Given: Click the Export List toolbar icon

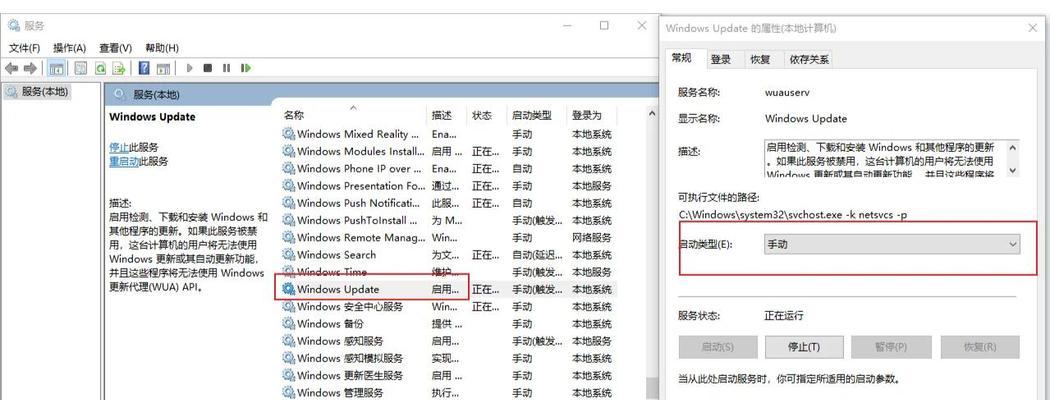Looking at the screenshot, I should tap(119, 68).
